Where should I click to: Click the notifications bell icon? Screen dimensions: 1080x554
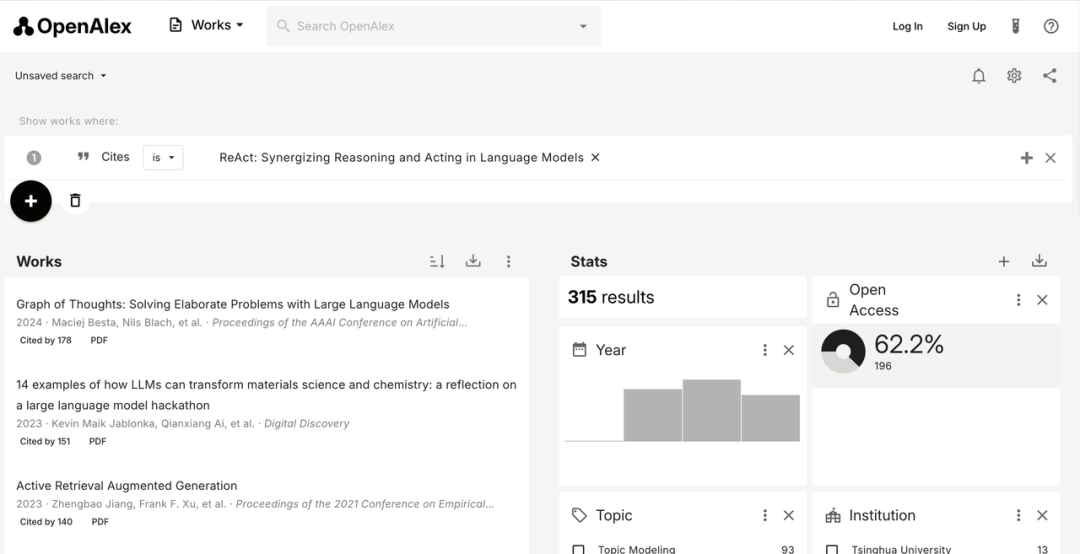979,76
